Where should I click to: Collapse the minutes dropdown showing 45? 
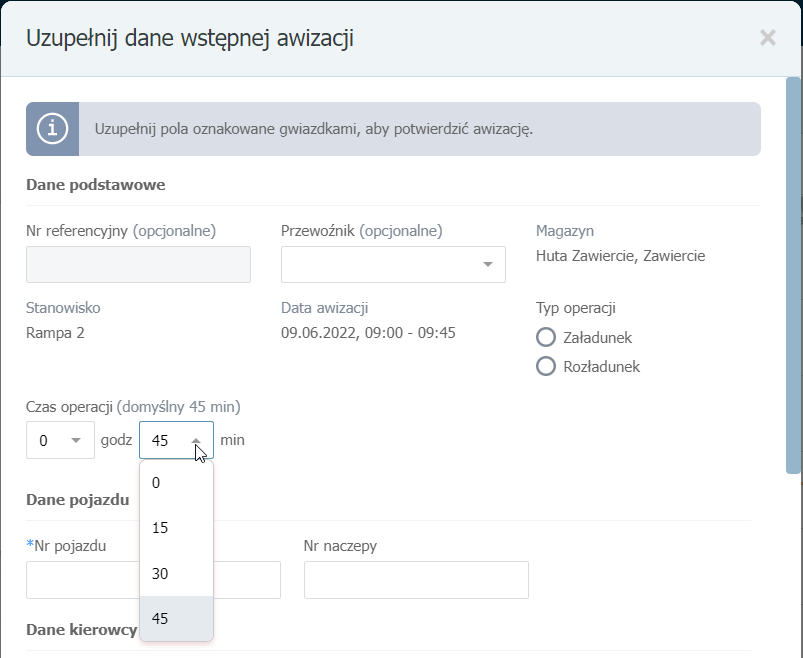click(176, 440)
